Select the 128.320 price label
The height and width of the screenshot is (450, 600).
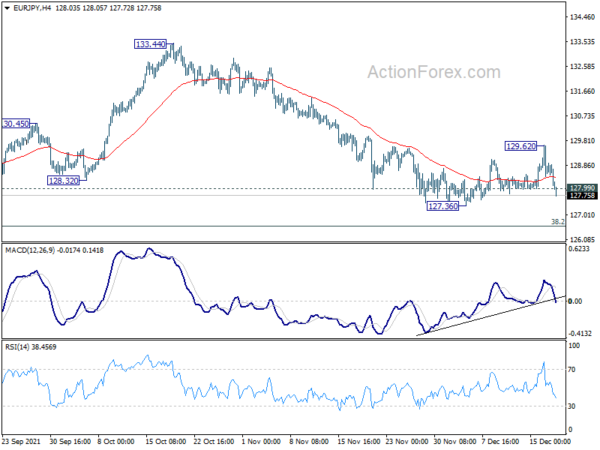click(64, 181)
